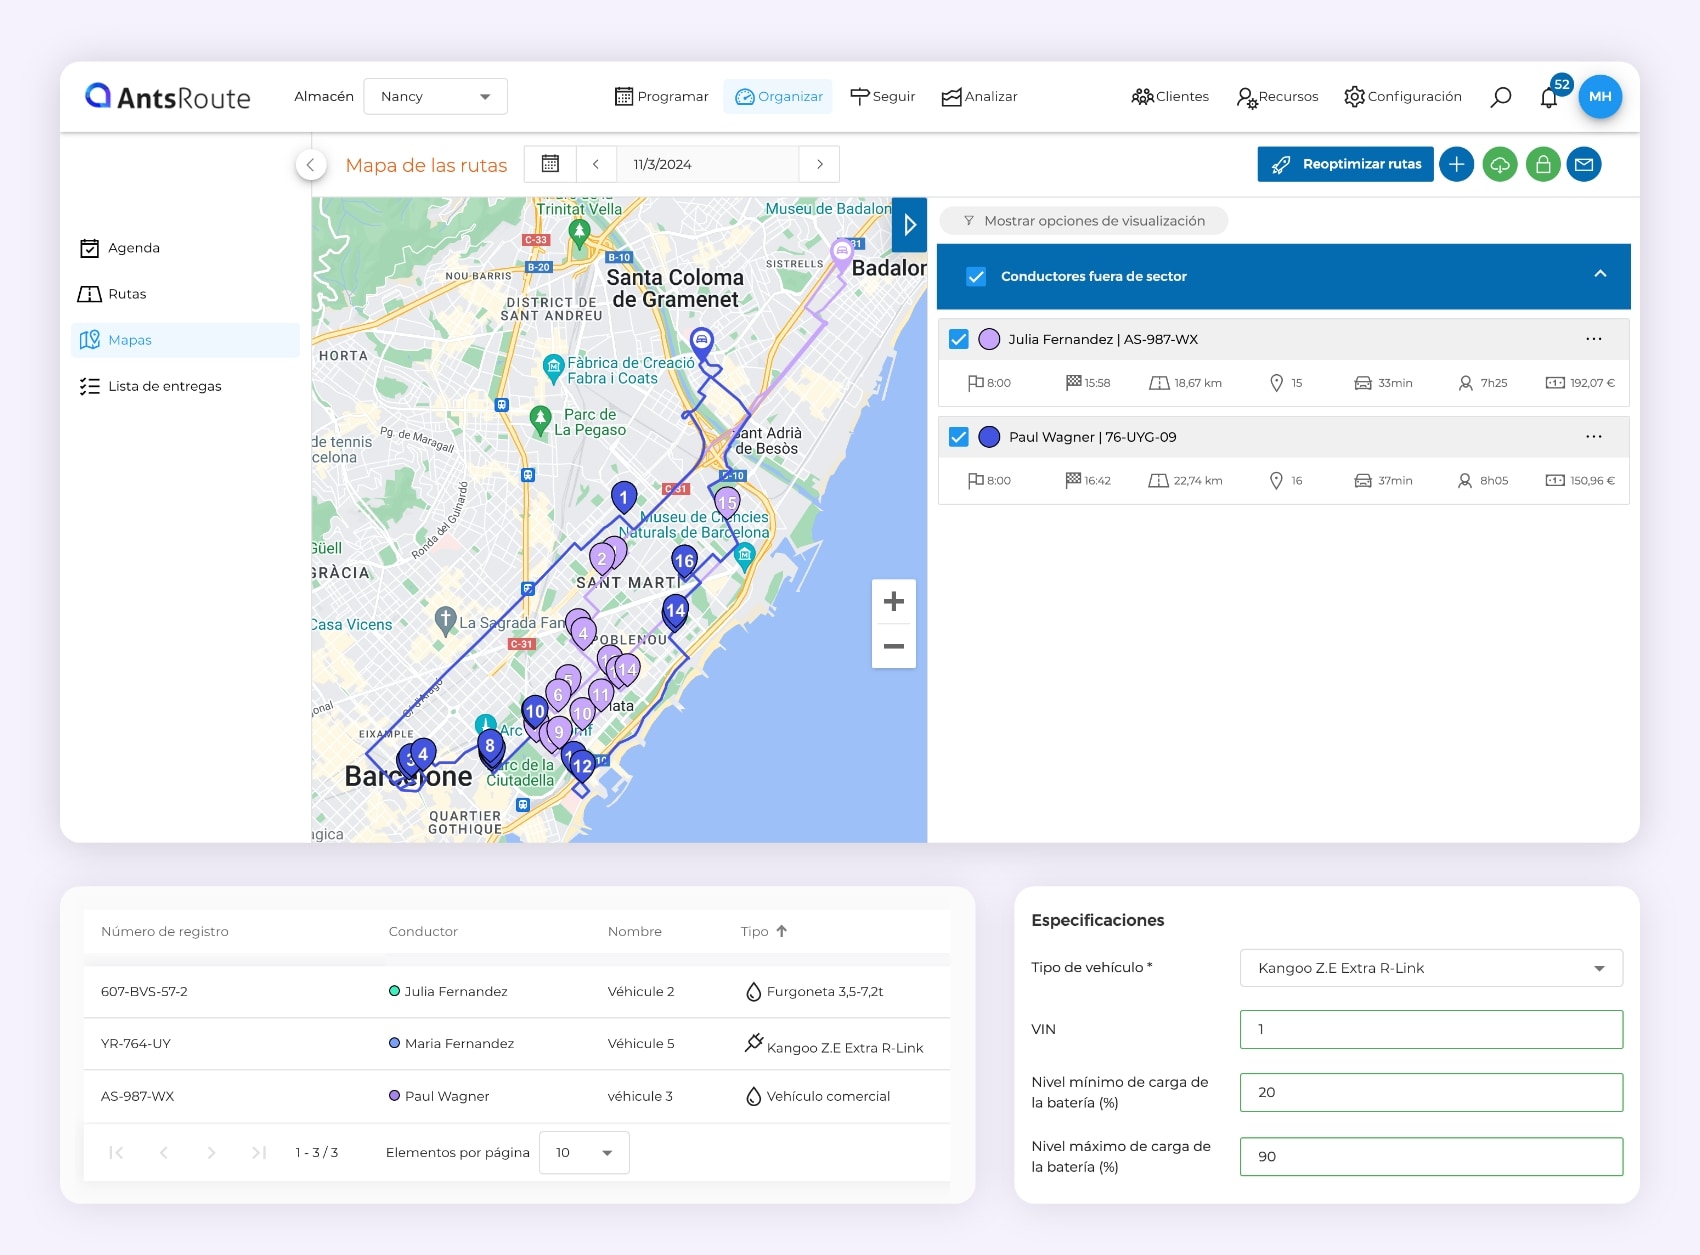Uncheck Julia Fernandez route checkbox
The image size is (1700, 1255).
tap(959, 339)
